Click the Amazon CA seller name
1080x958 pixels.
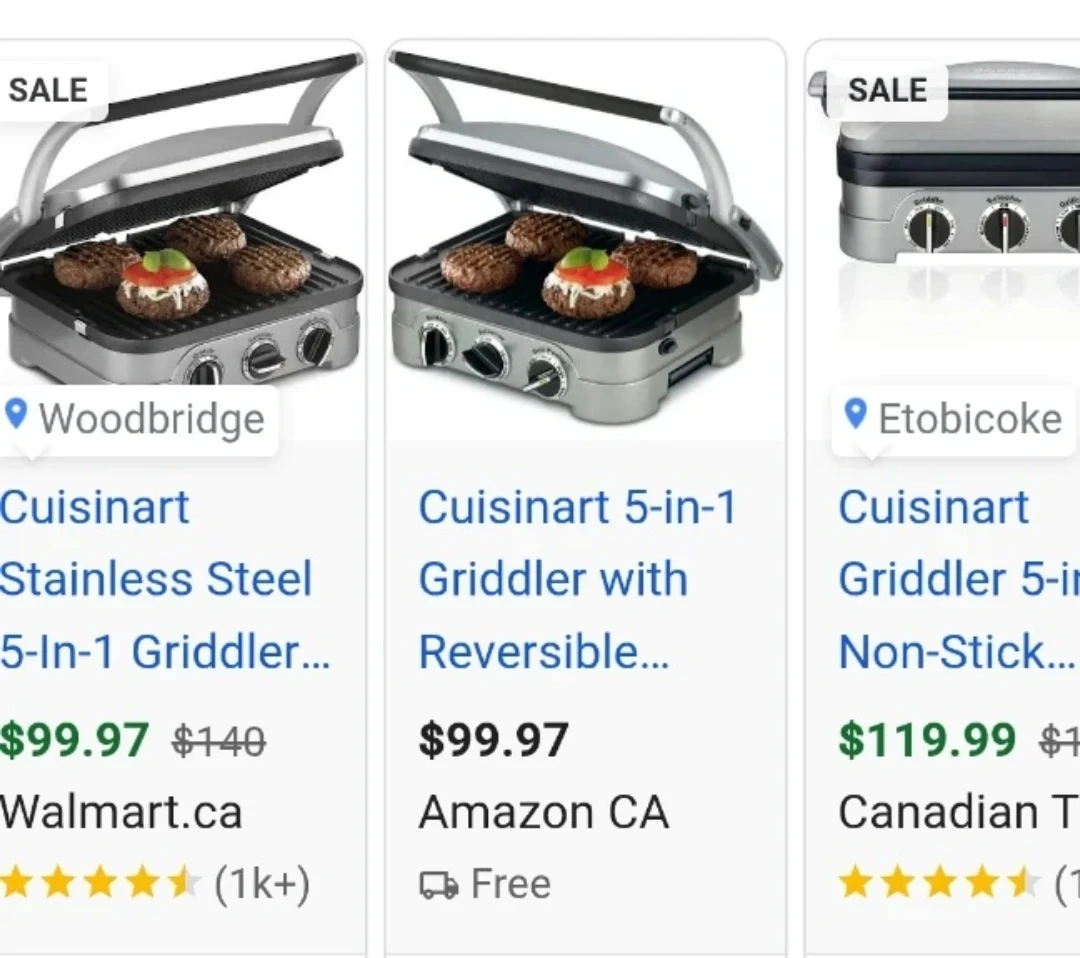coord(543,812)
